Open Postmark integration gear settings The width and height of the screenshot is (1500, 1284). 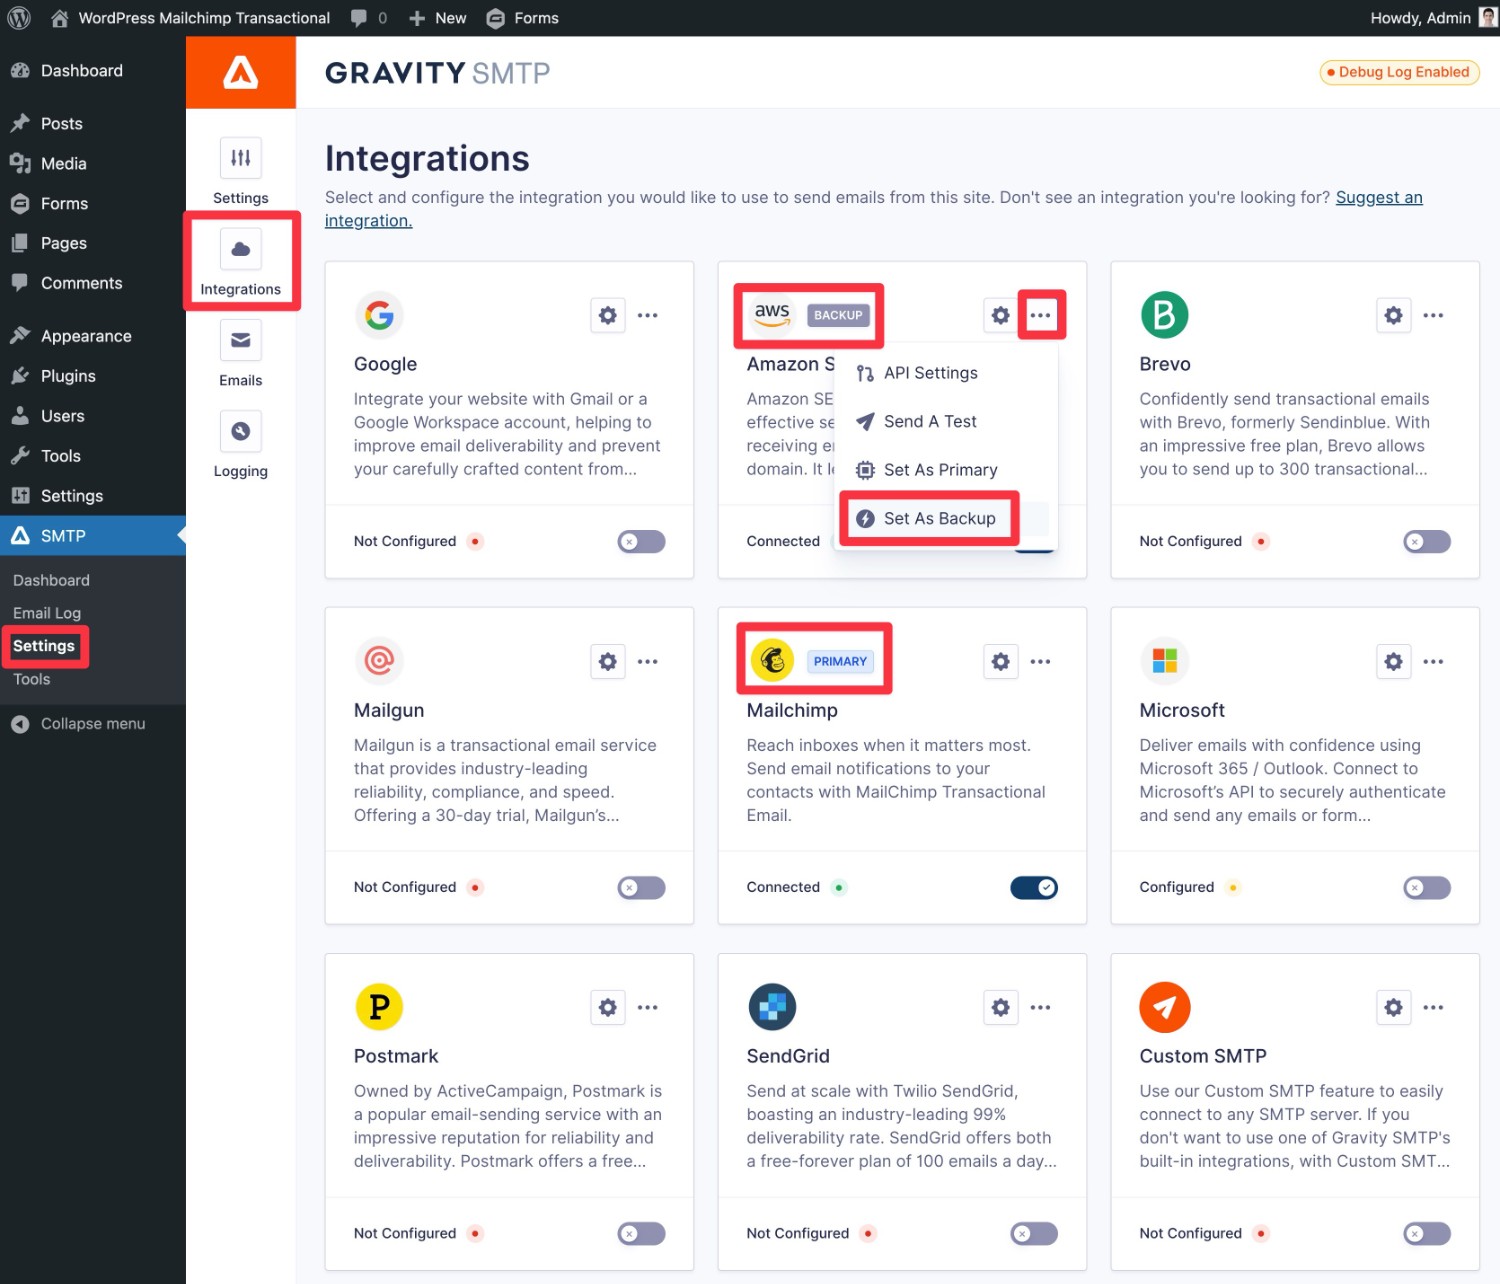608,1008
